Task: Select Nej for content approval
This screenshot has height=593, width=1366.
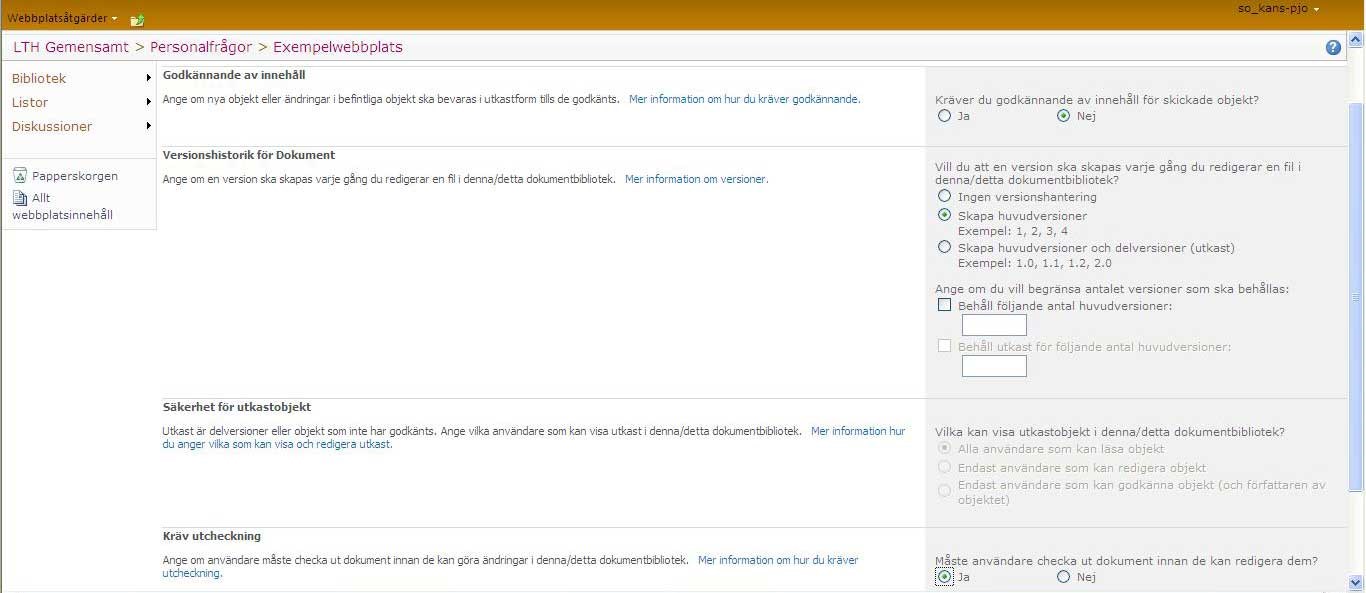Action: [x=1063, y=116]
